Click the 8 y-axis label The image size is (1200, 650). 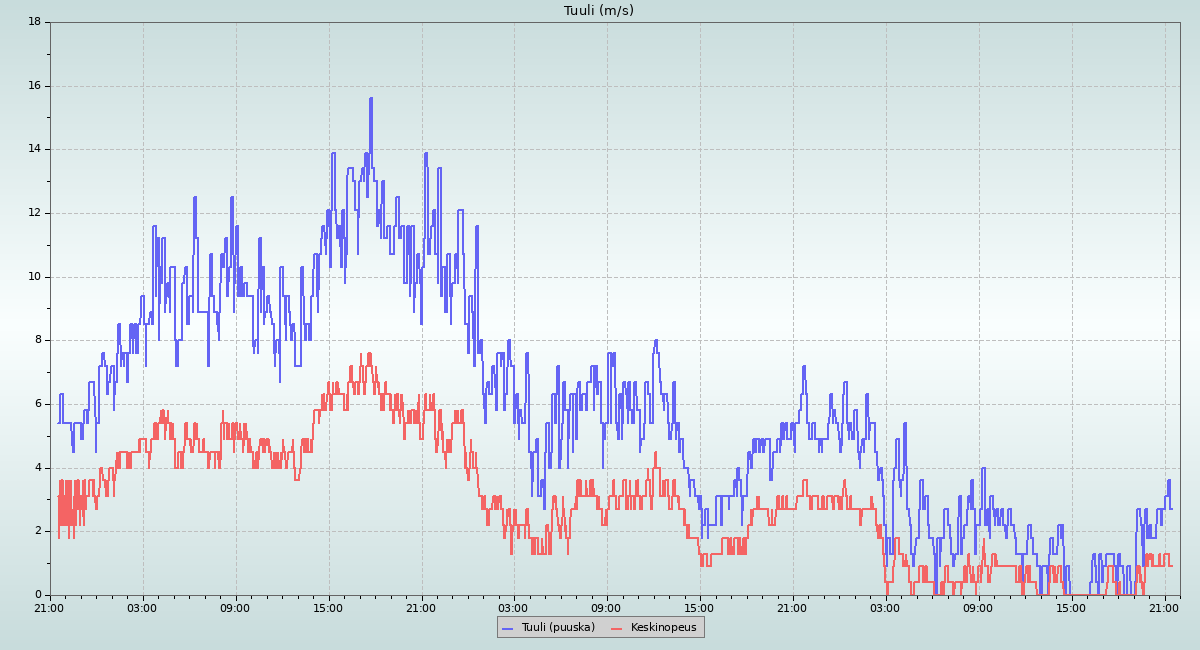[x=37, y=340]
